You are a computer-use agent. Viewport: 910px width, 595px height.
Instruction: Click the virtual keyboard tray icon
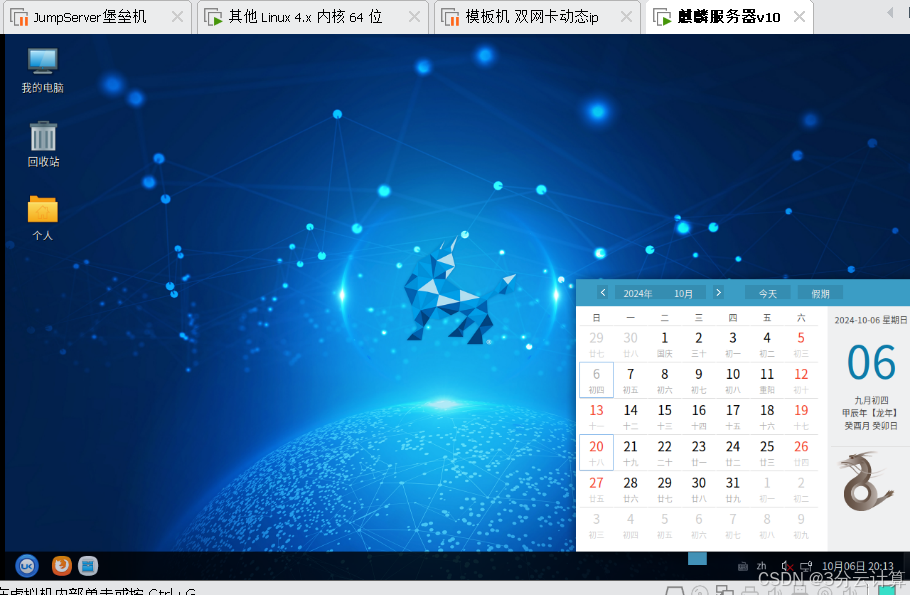[743, 567]
